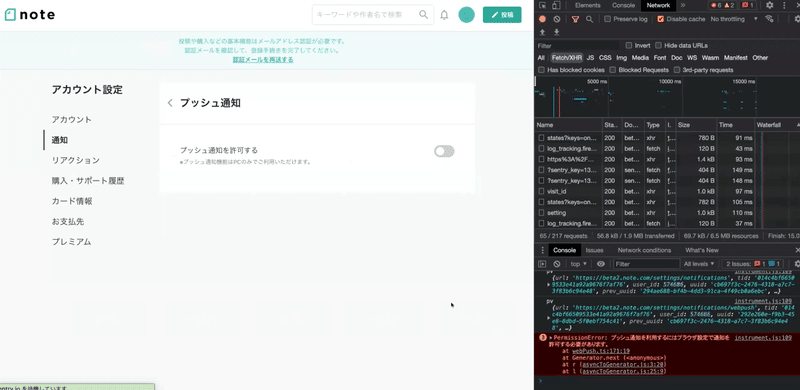Check the Preserve log checkbox

pos(607,19)
